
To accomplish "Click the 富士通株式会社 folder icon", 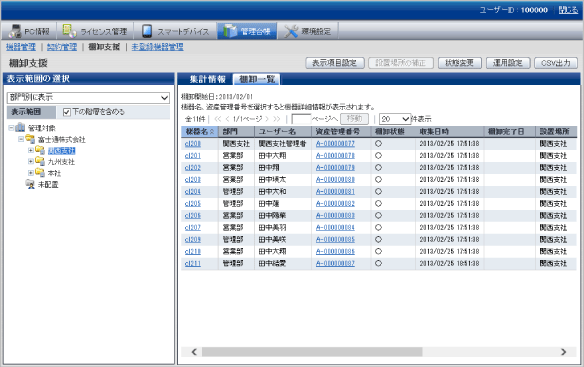I will tap(30, 139).
